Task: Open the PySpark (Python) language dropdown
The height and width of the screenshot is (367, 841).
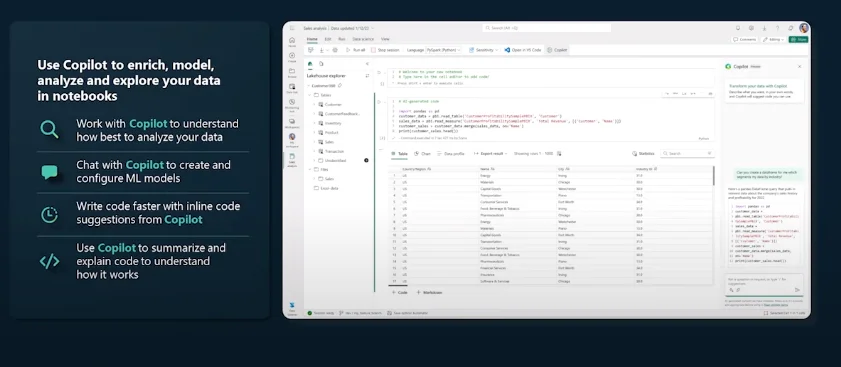Action: pyautogui.click(x=442, y=50)
